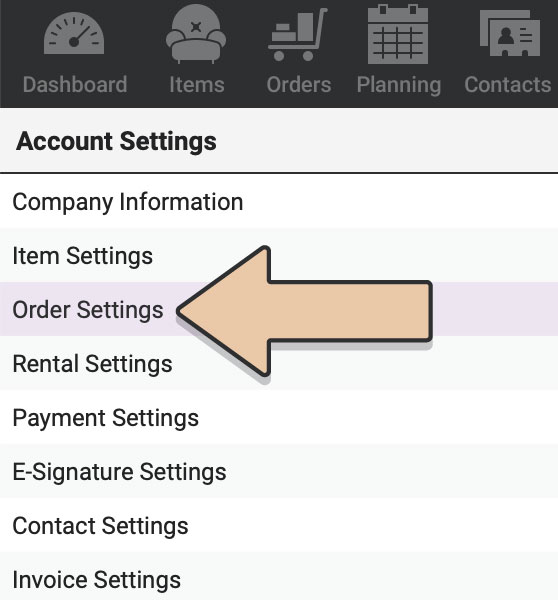Open Rental Settings
Image resolution: width=558 pixels, height=600 pixels.
tap(279, 363)
